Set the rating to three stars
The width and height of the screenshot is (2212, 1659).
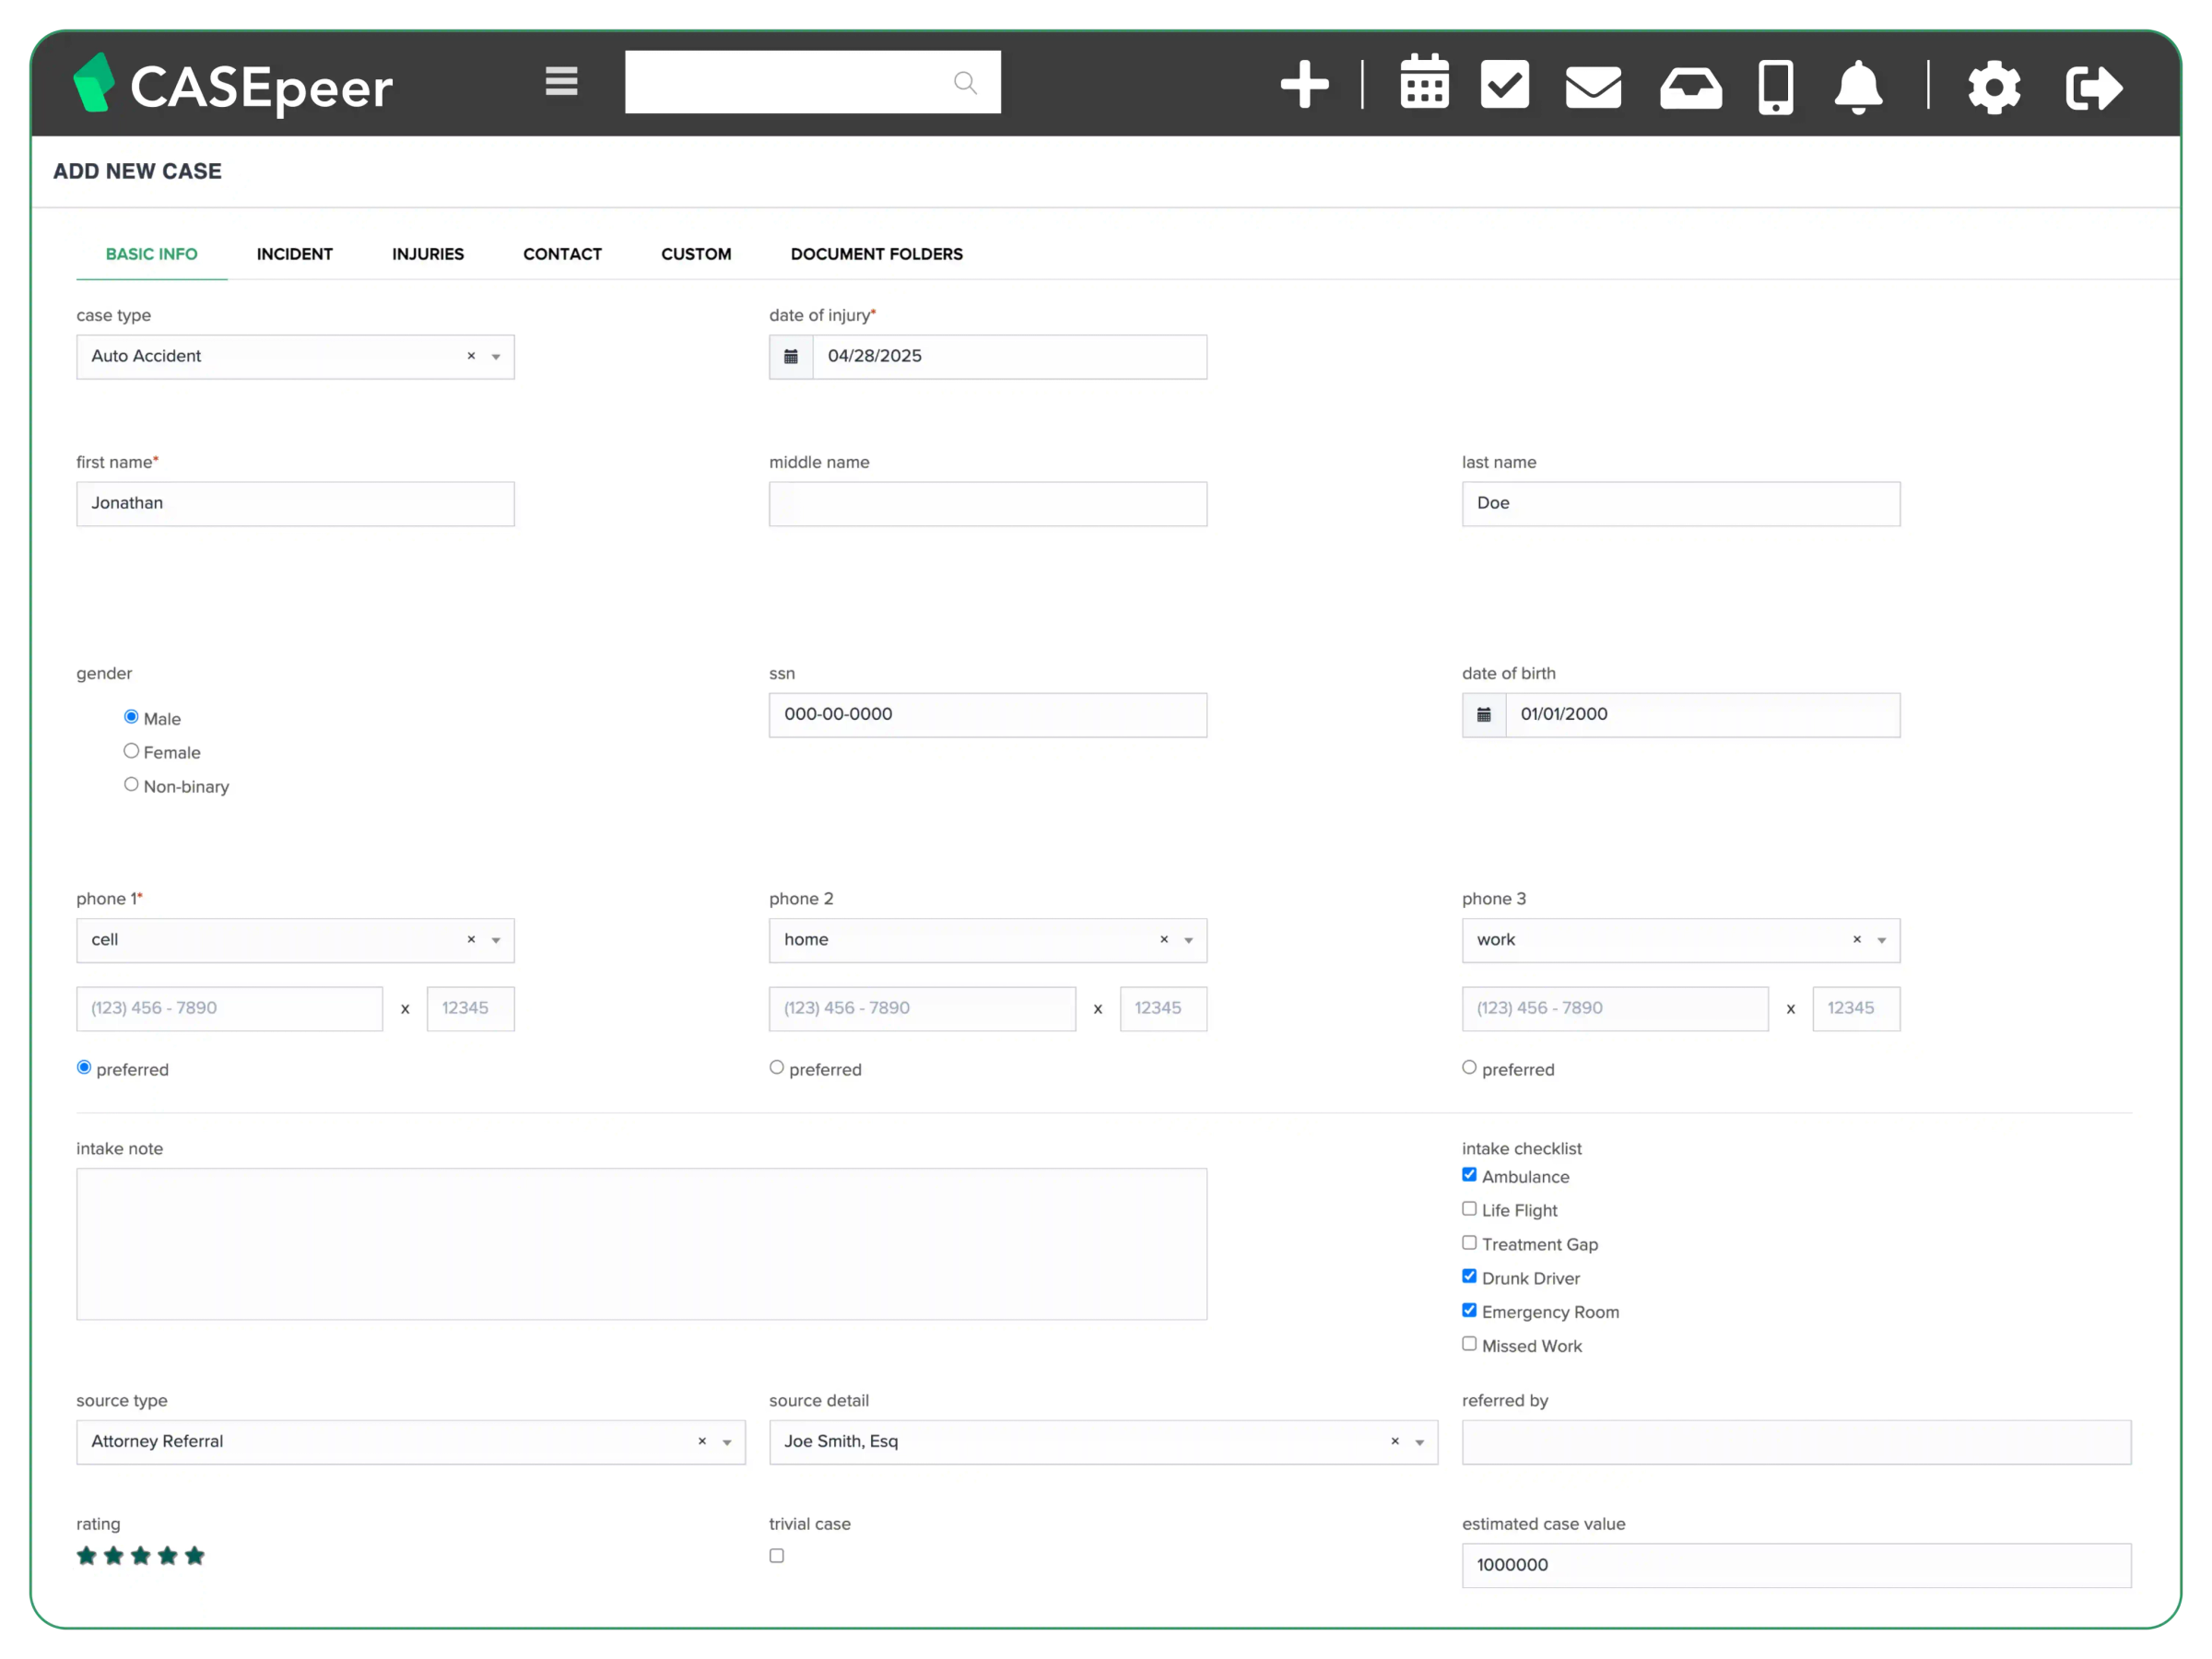click(x=140, y=1555)
